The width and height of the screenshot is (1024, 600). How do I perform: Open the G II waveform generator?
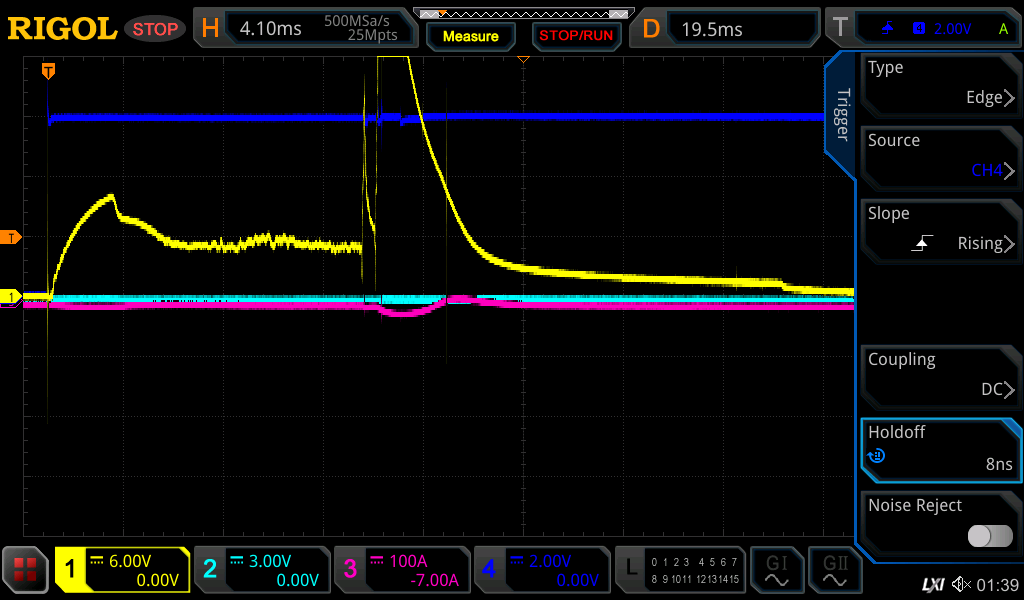coord(834,571)
